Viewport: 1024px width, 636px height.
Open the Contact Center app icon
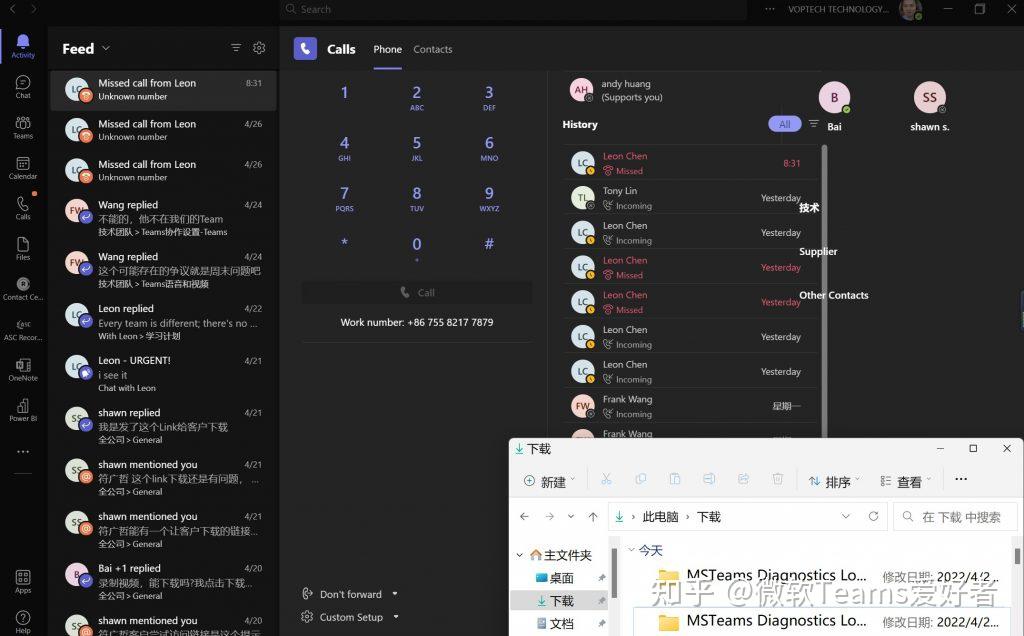click(x=23, y=289)
